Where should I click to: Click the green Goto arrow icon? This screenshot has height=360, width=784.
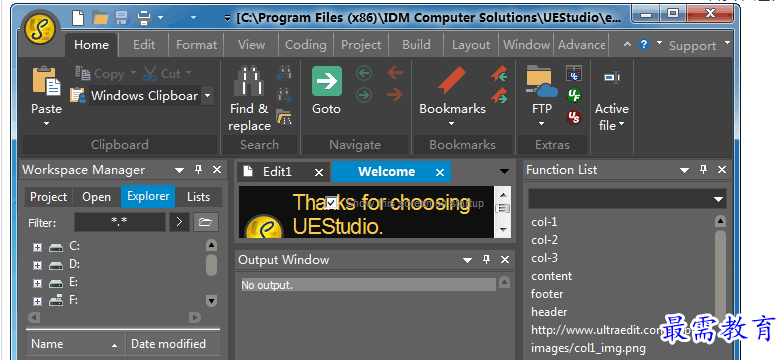pyautogui.click(x=326, y=81)
